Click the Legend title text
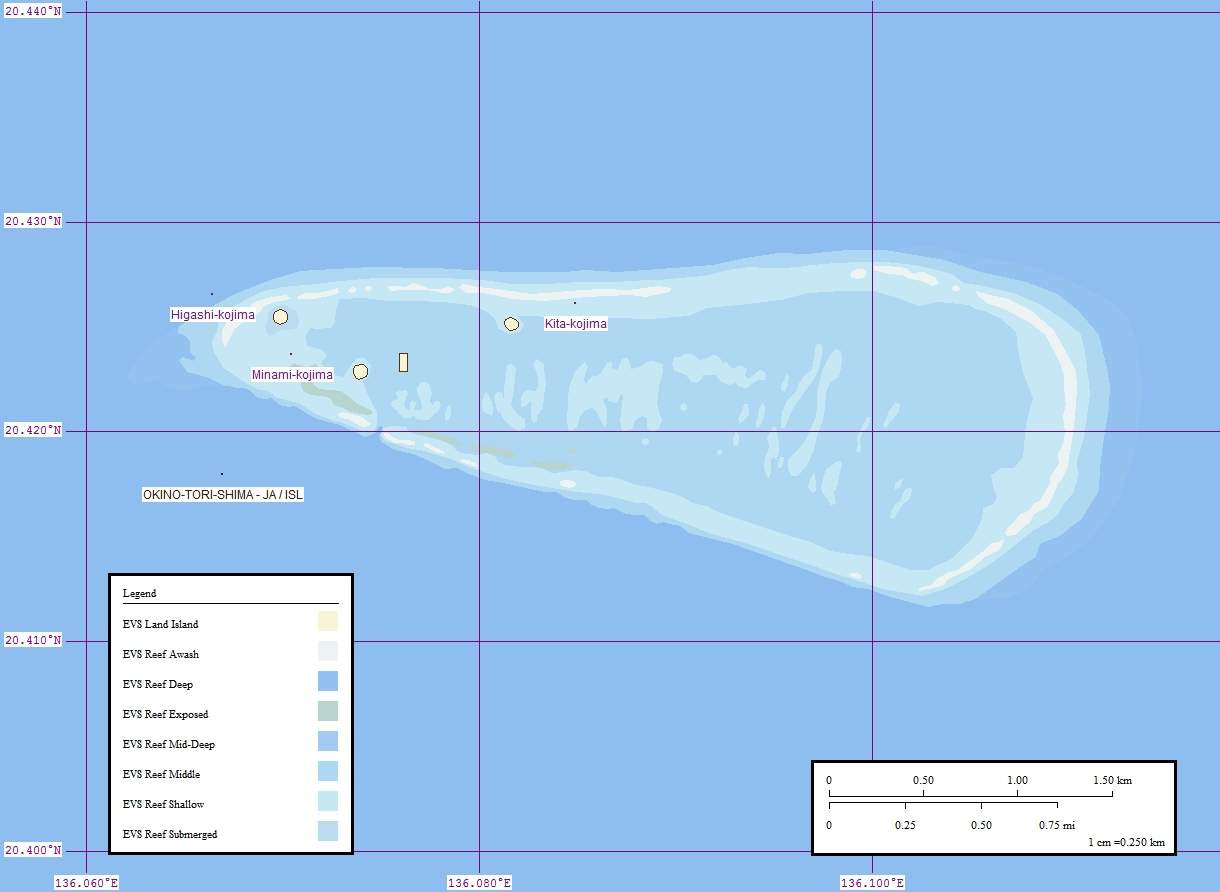The height and width of the screenshot is (892, 1220). (139, 593)
